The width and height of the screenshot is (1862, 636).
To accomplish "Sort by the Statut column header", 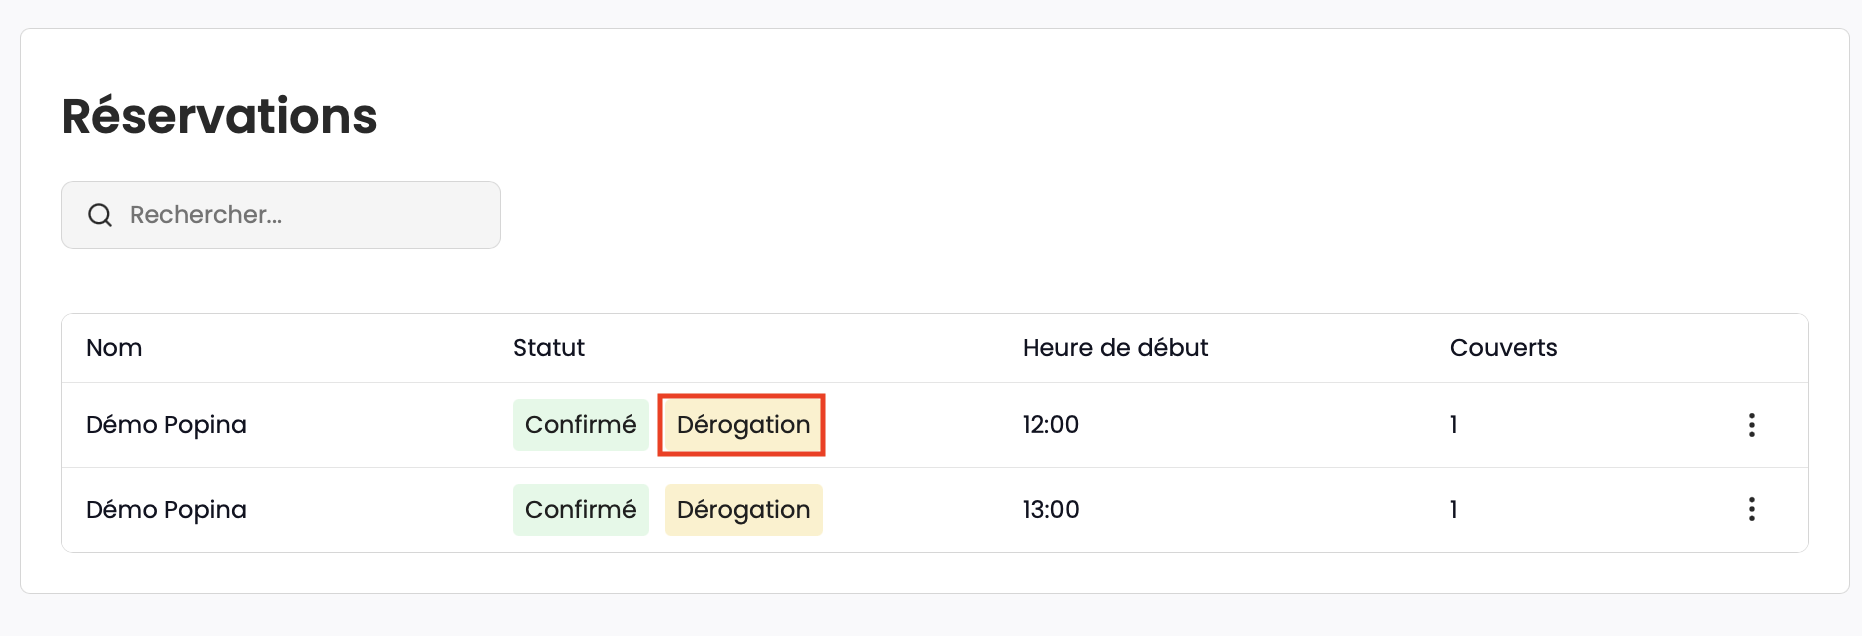I will pyautogui.click(x=549, y=348).
